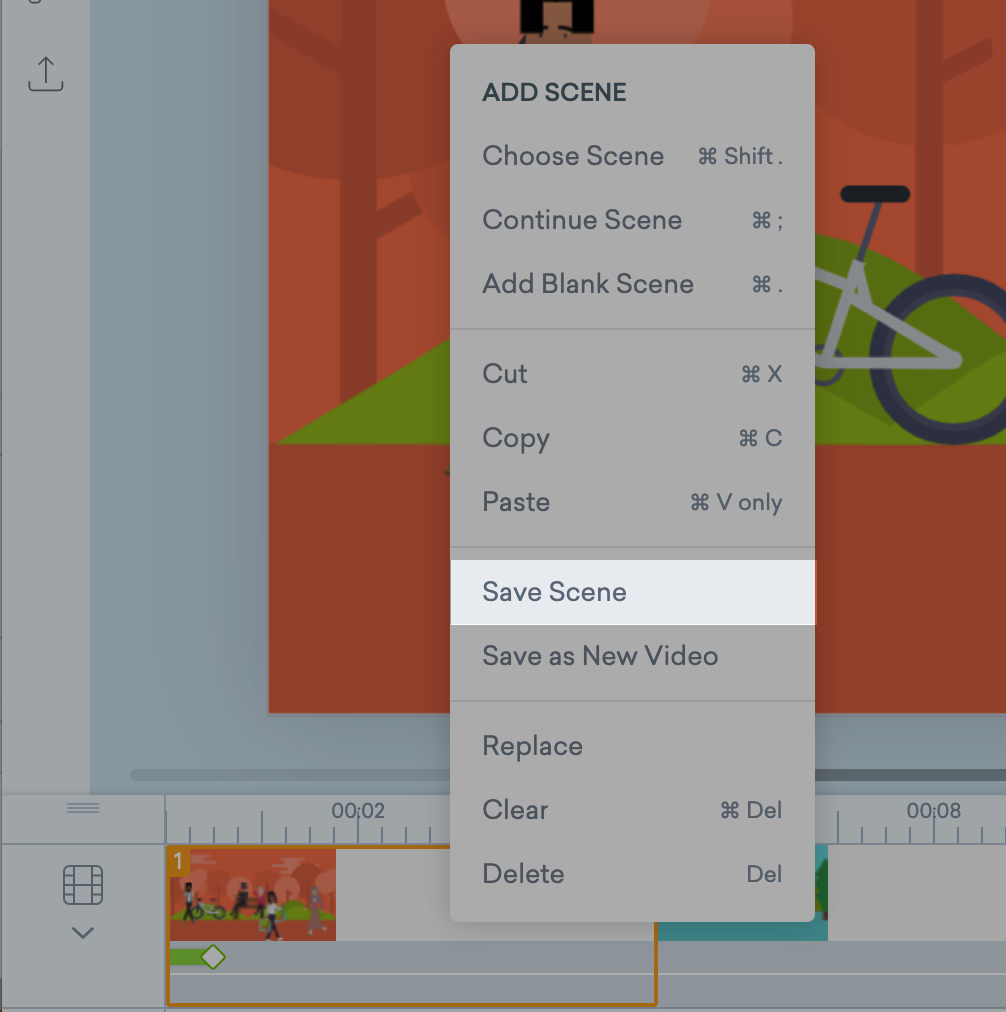Click the export/share icon in the left sidebar

[x=45, y=74]
